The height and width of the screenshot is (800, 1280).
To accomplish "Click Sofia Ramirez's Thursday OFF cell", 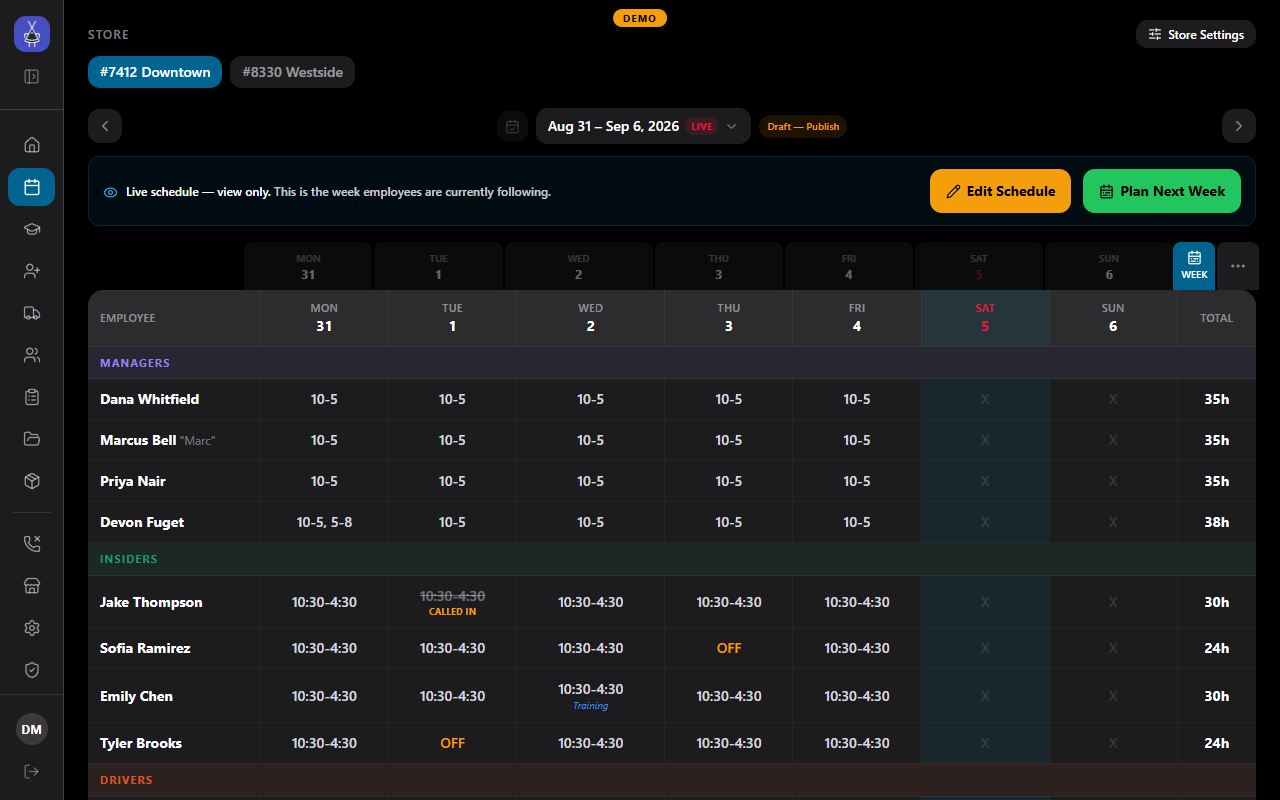I will [729, 648].
